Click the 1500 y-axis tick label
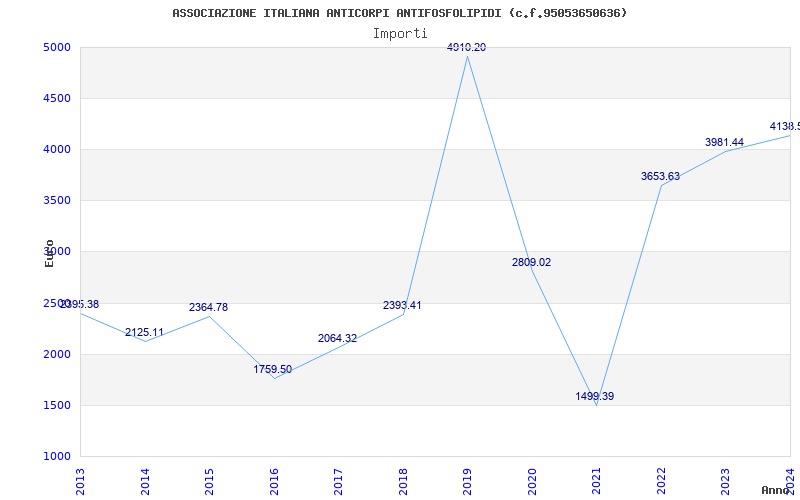This screenshot has height=500, width=800. [x=55, y=406]
